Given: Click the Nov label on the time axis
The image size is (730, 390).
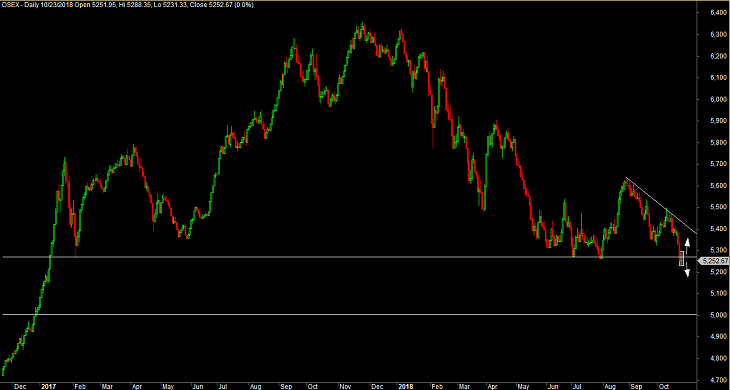Looking at the screenshot, I should [345, 386].
